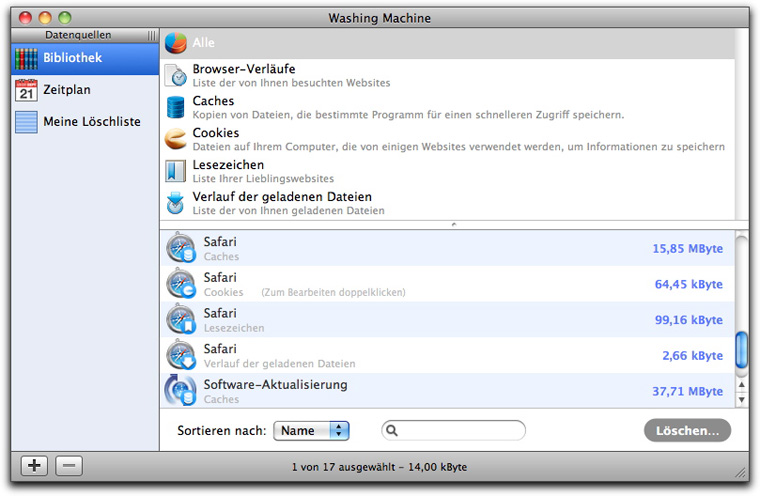Click the scrollbar up arrow in lower list
The width and height of the screenshot is (760, 496).
[742, 385]
